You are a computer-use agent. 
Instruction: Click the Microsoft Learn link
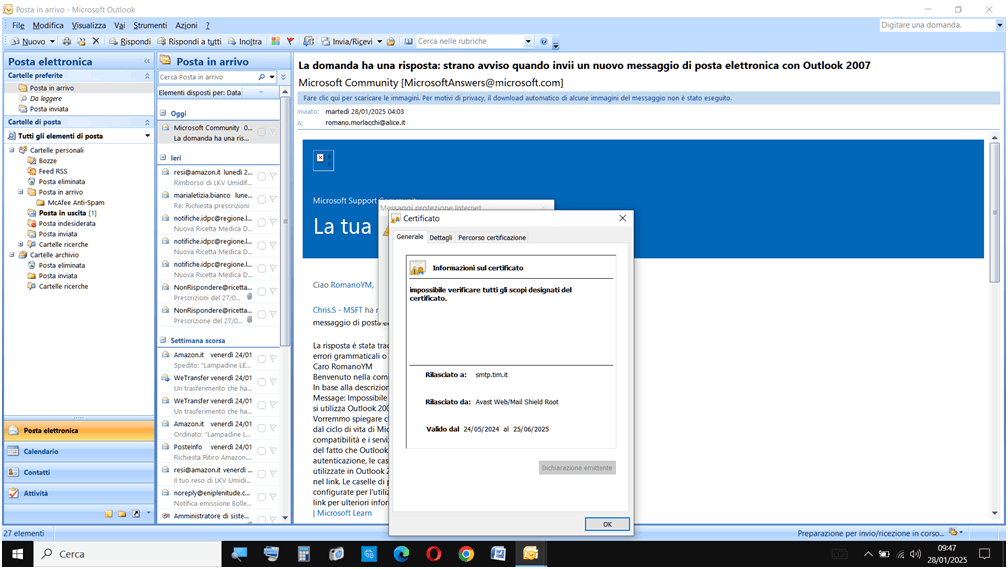(344, 513)
